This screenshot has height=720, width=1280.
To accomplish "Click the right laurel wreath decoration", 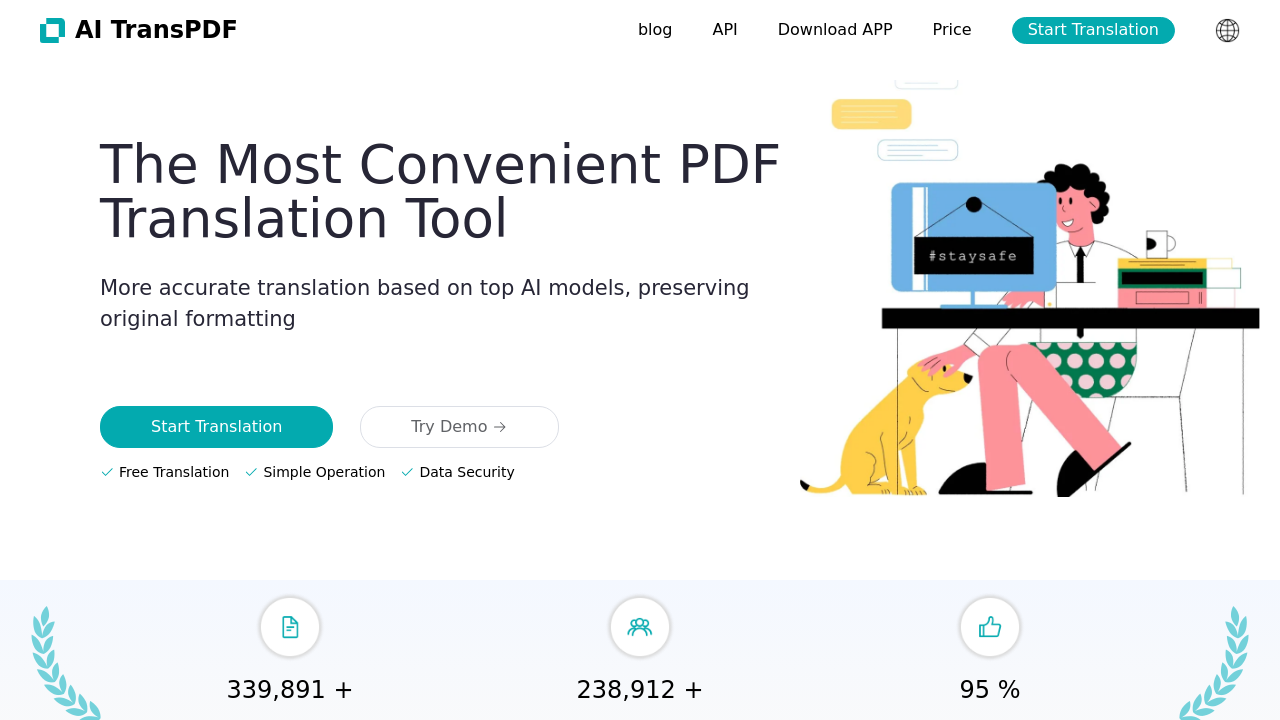I will tap(1216, 665).
